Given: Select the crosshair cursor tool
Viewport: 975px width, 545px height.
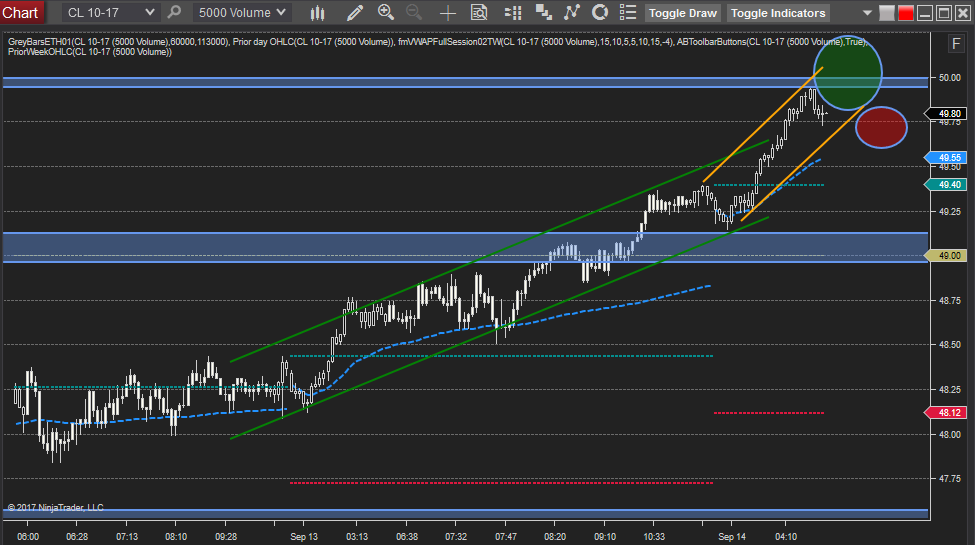Looking at the screenshot, I should [447, 12].
